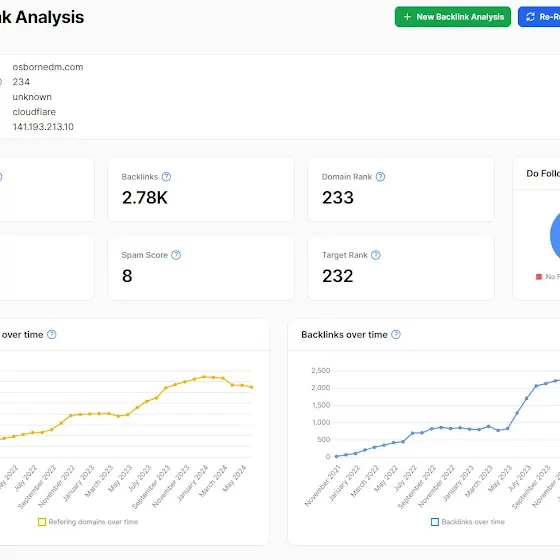This screenshot has width=560, height=560.
Task: Click the New Backlink Analysis button
Action: tap(452, 17)
